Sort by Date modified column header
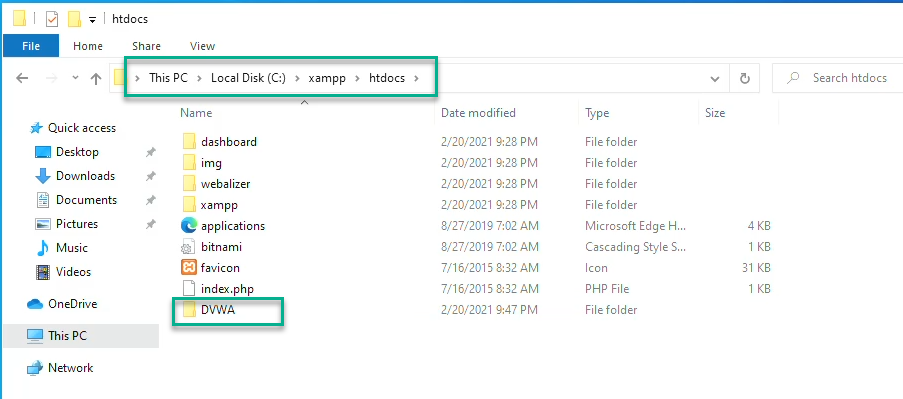The height and width of the screenshot is (399, 903). coord(478,113)
